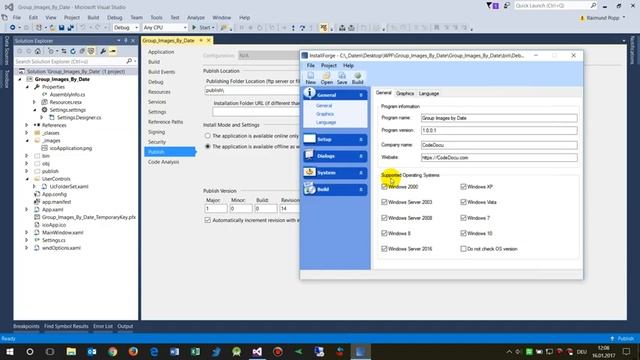Expand the System section in InstallForge
Screen dimensions: 640x360
point(335,173)
